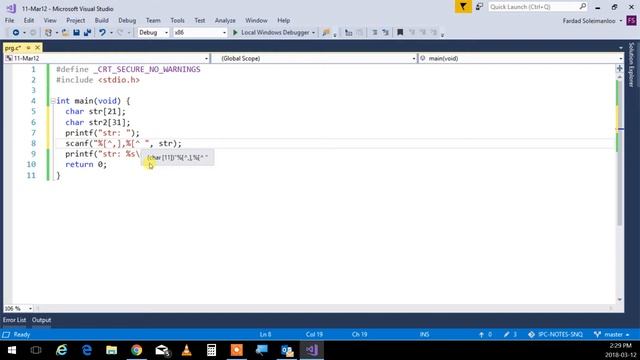This screenshot has height=360, width=640.
Task: Click the split editor handle above the scrollbar
Action: 620,68
